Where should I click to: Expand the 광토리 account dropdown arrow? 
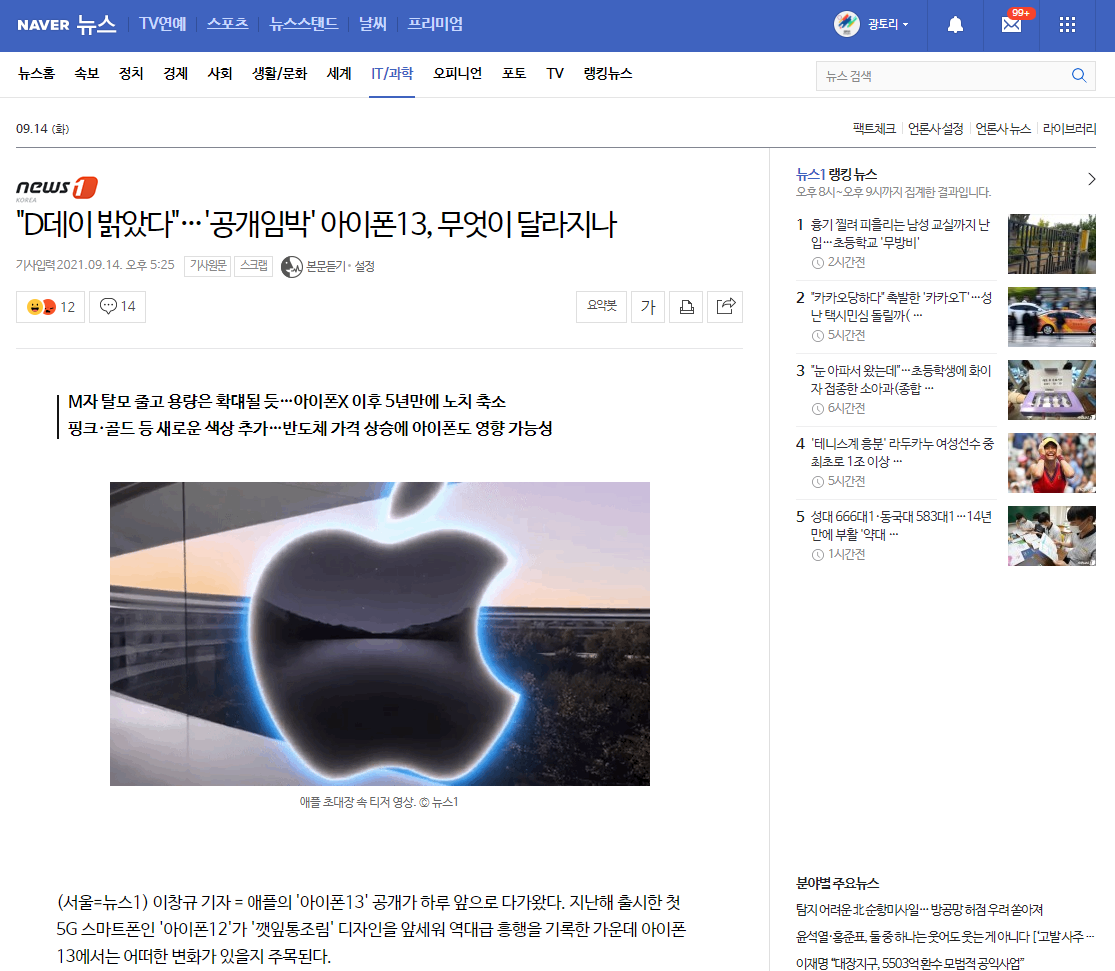click(x=905, y=25)
